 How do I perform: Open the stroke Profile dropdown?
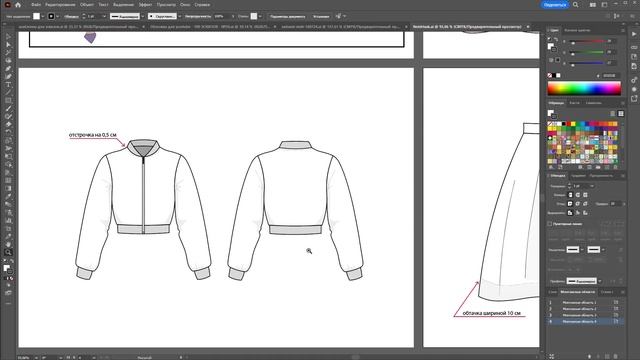600,281
